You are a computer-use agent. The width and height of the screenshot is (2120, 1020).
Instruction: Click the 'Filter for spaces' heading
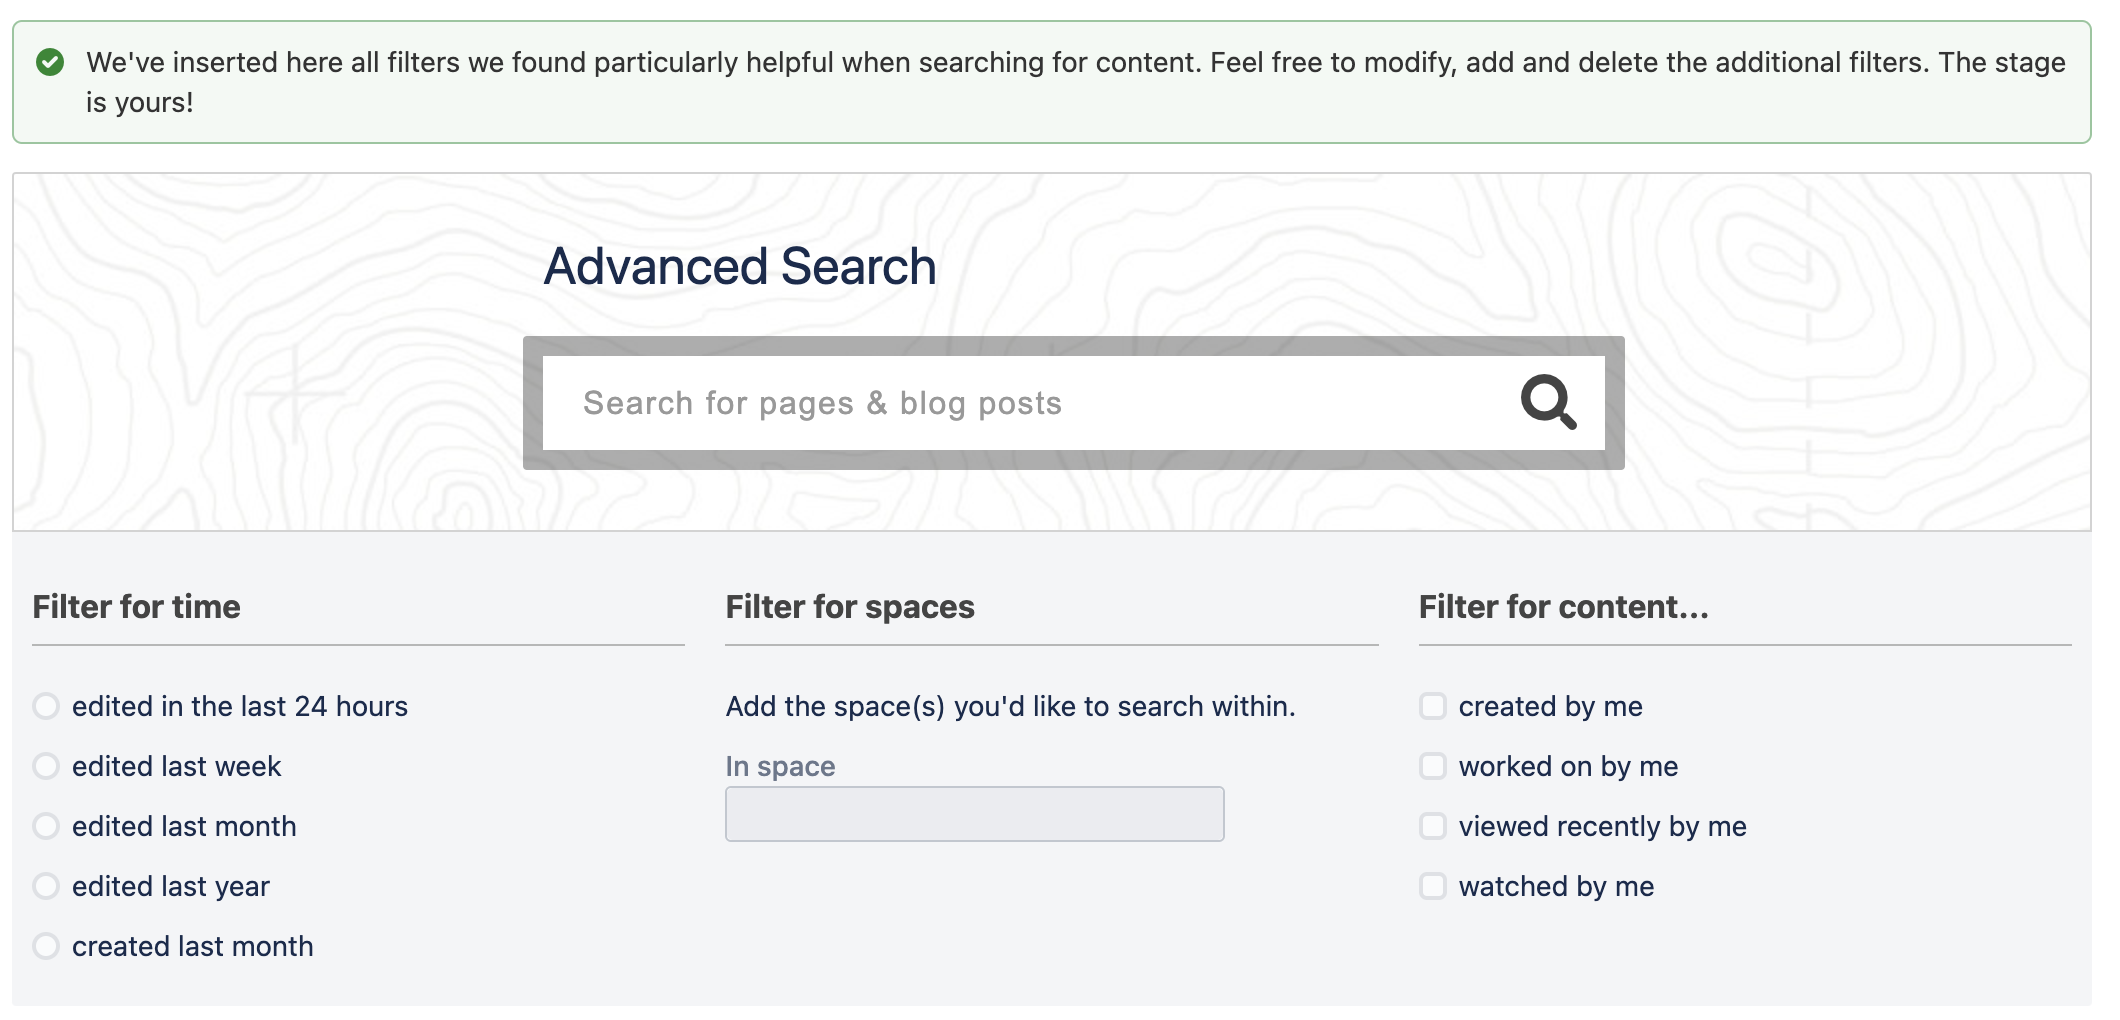[x=849, y=607]
